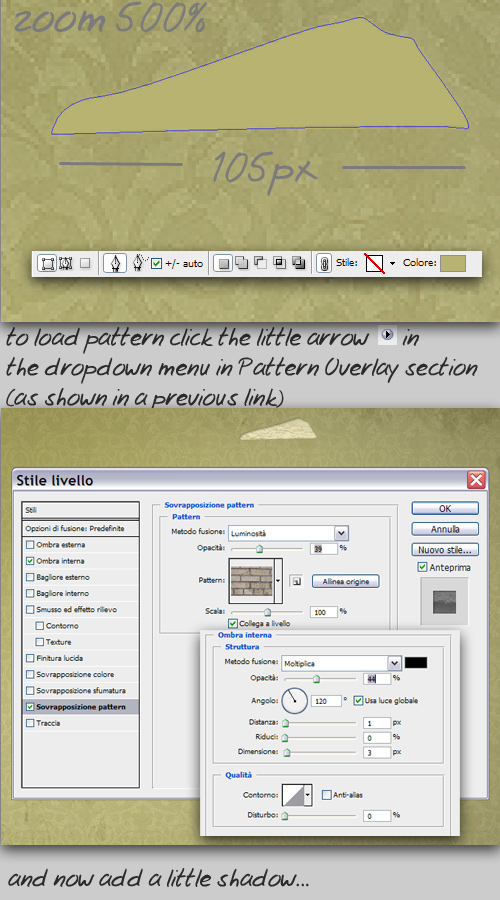Viewport: 500px width, 900px height.
Task: Select the Paths mode icon
Action: click(x=65, y=263)
